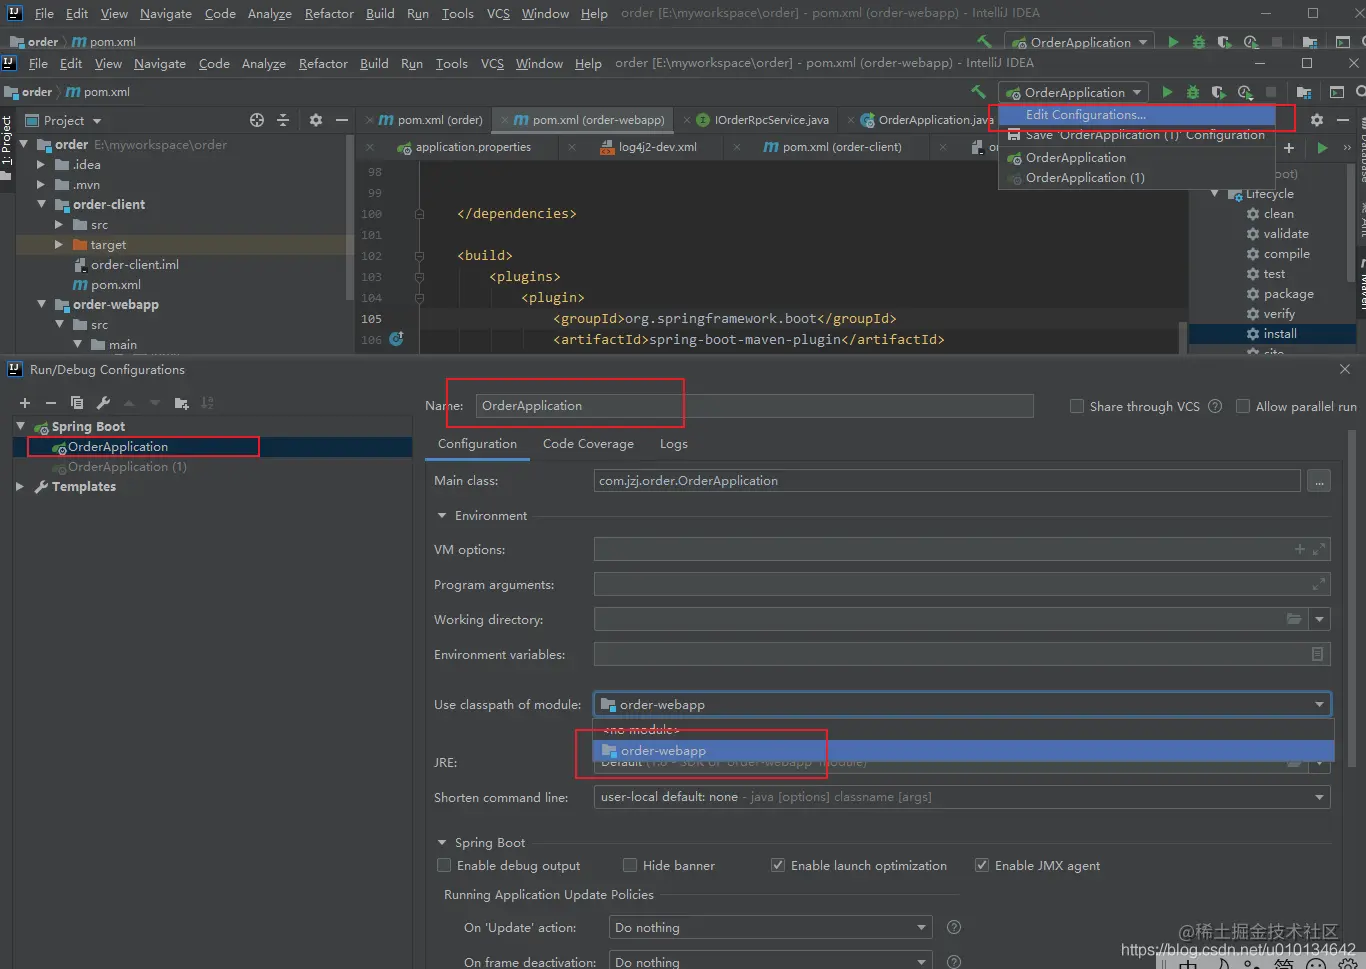The image size is (1366, 969).
Task: Browse working directory folder icon
Action: [x=1294, y=619]
